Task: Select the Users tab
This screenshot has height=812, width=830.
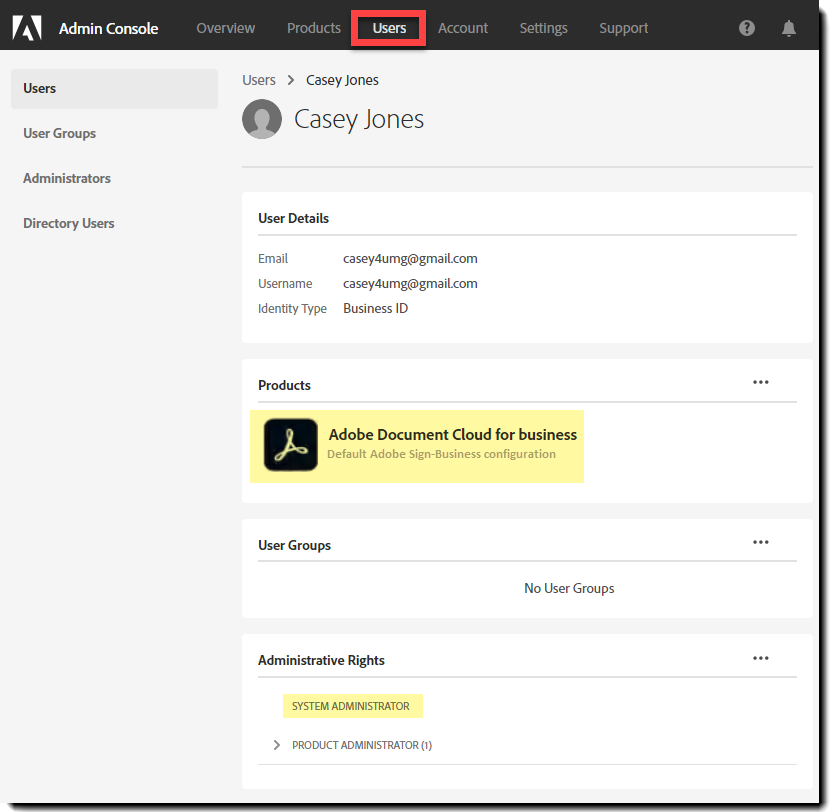Action: 389,28
